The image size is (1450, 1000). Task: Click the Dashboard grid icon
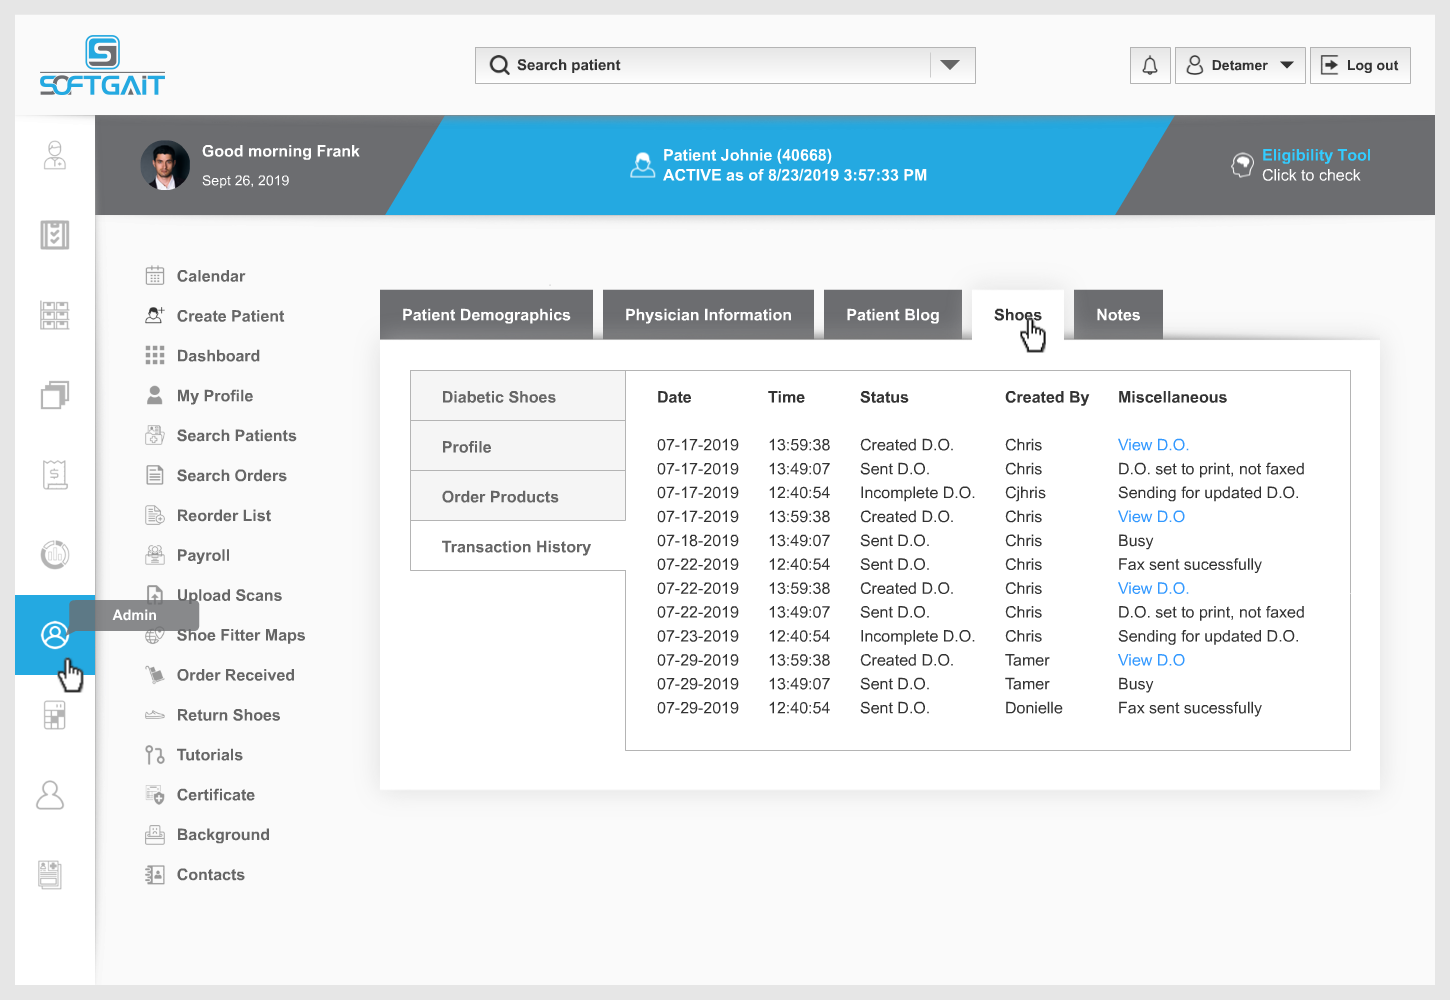[155, 356]
